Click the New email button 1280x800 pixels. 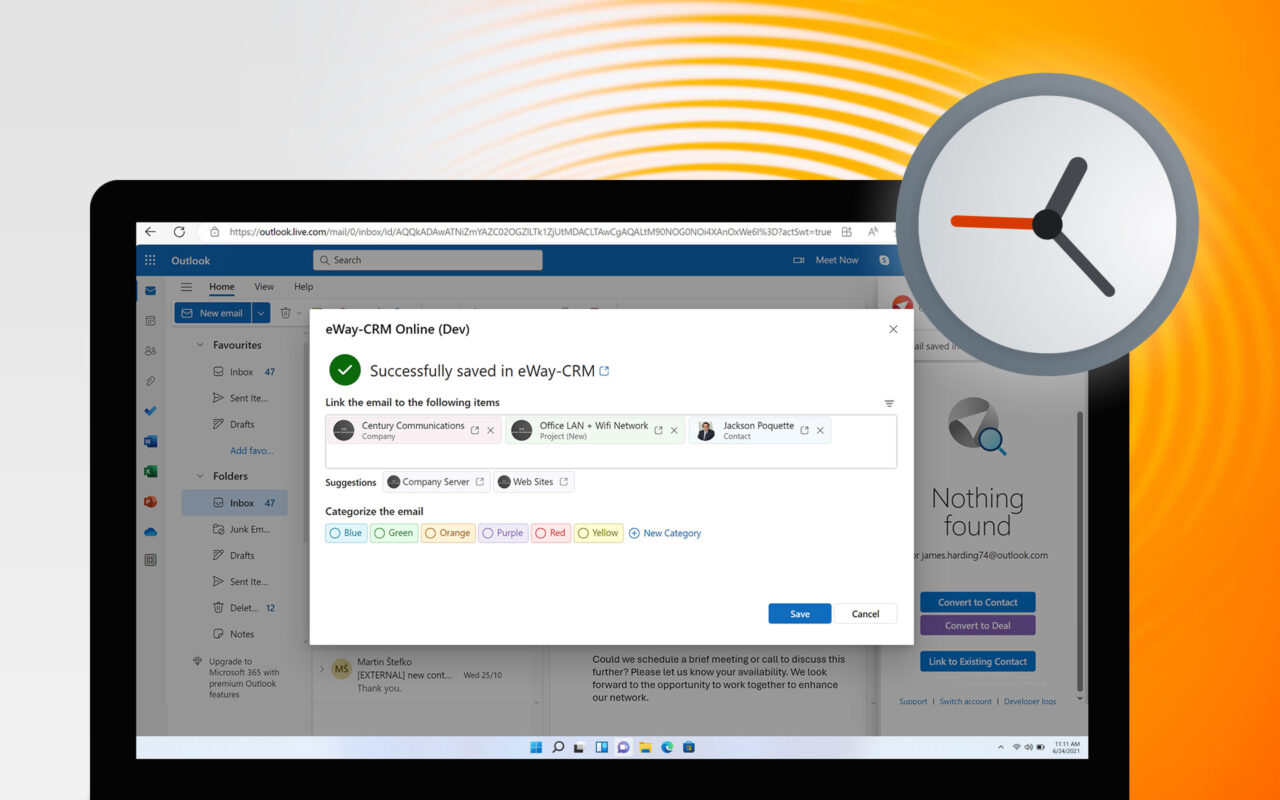(x=213, y=313)
